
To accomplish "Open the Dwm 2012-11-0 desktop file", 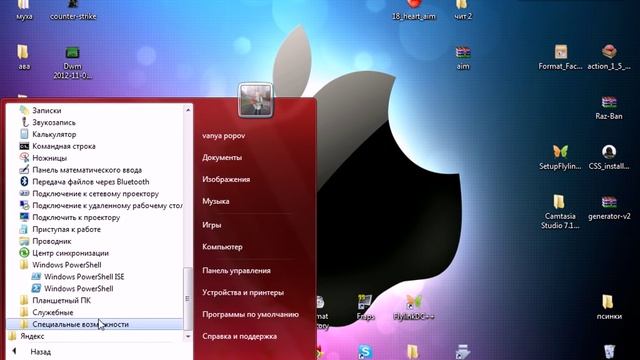I will point(72,62).
